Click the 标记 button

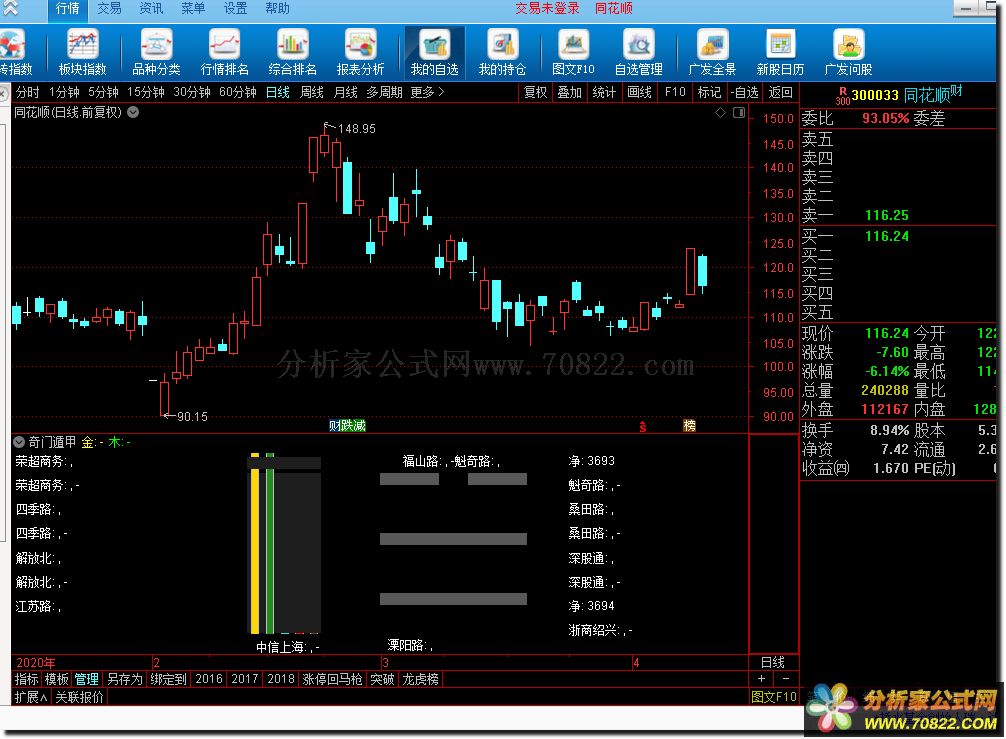coord(709,92)
